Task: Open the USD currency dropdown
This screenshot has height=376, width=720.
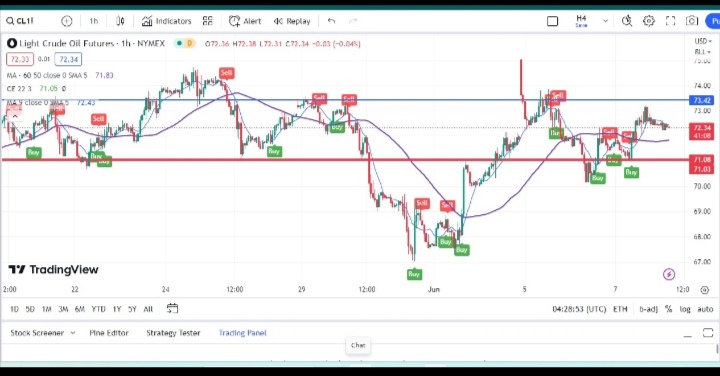Action: [x=703, y=41]
